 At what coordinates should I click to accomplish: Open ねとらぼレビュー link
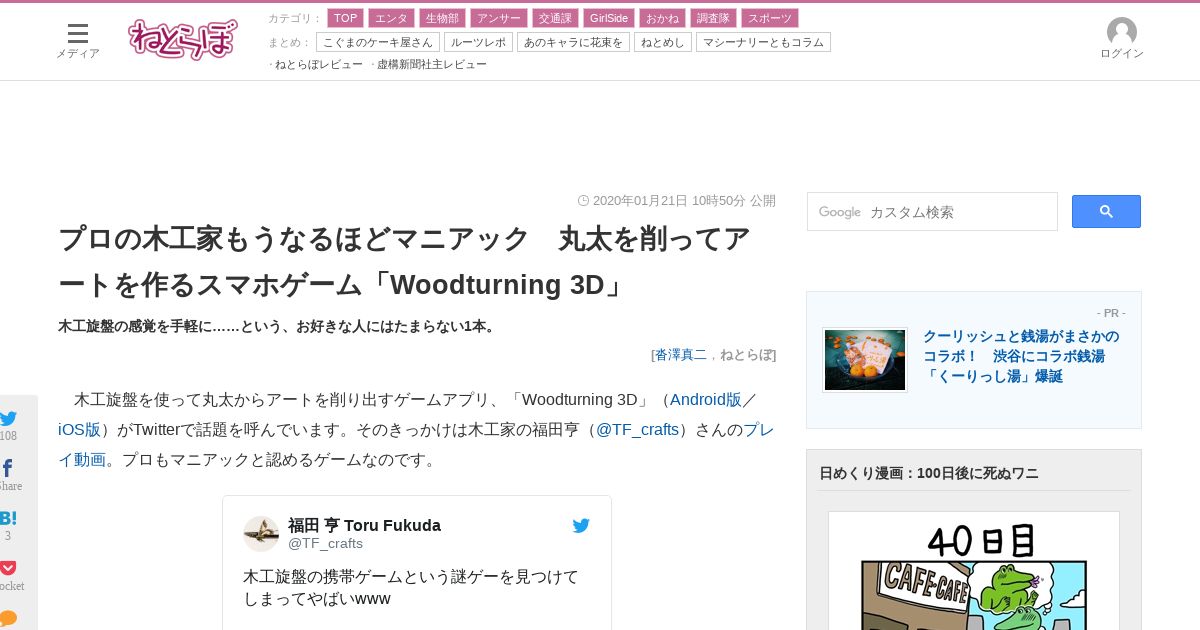click(x=319, y=64)
